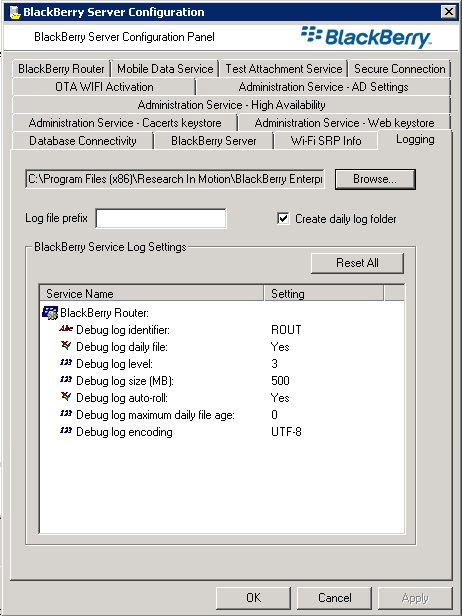Switch to the Secure Connection tab
Viewport: 462px width, 616px height.
point(400,69)
